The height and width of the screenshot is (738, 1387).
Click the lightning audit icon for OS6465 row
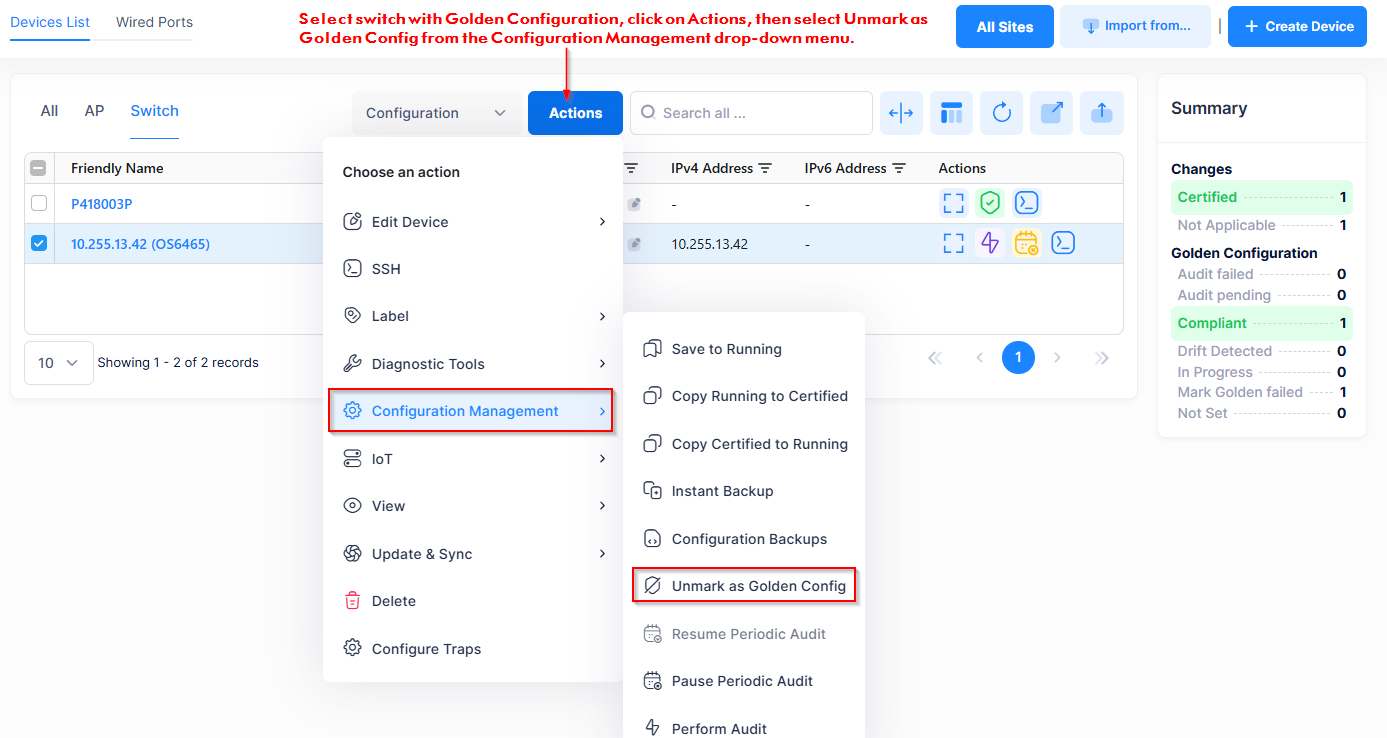click(x=989, y=243)
